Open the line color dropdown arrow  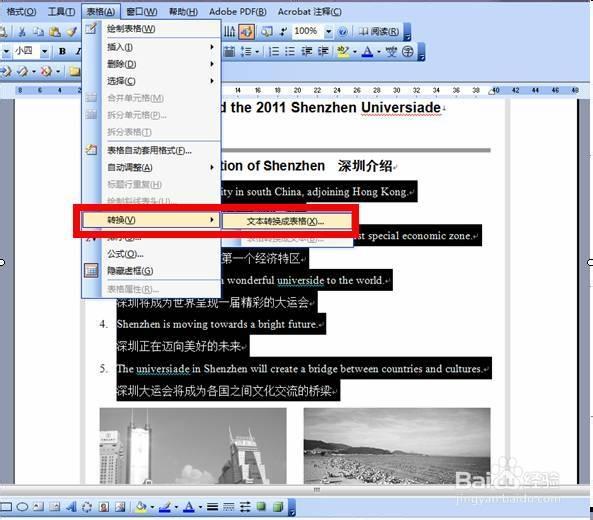pyautogui.click(x=176, y=507)
